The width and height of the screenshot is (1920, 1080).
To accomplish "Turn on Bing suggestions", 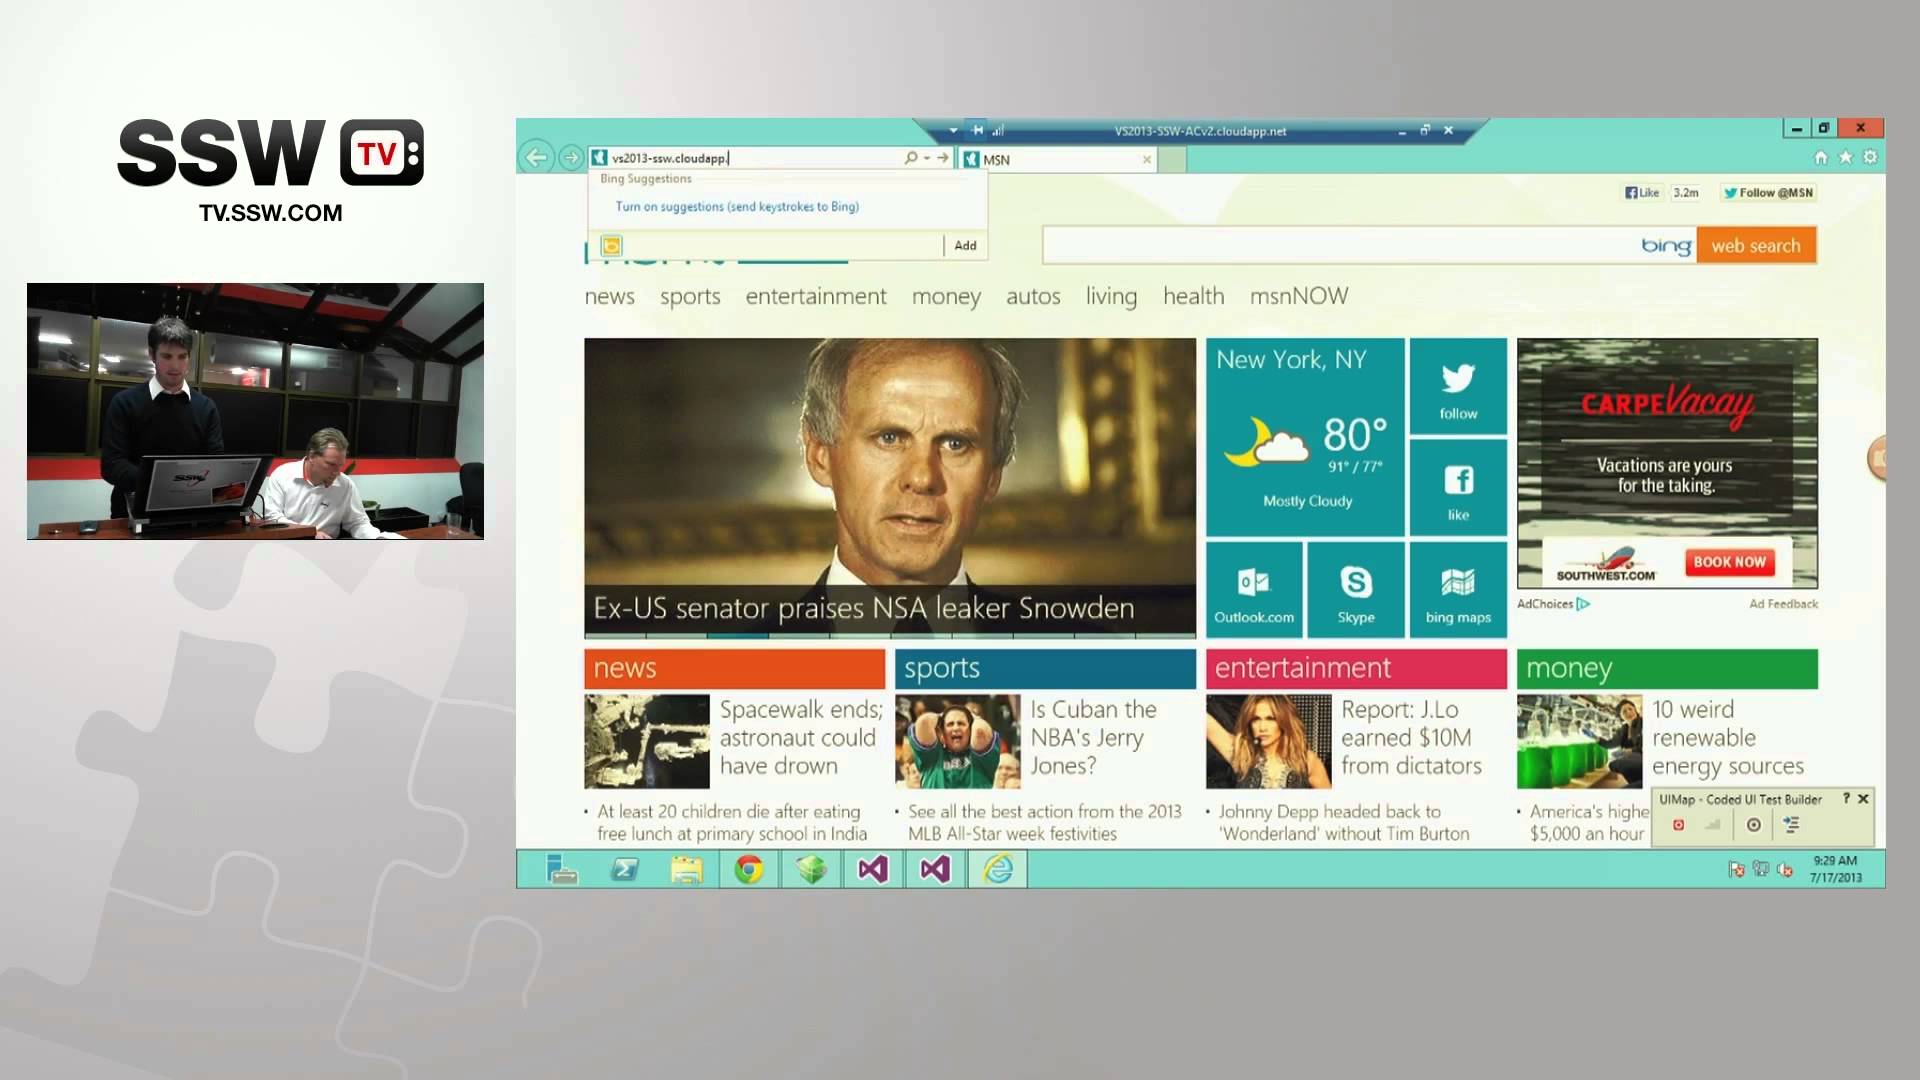I will coord(737,207).
